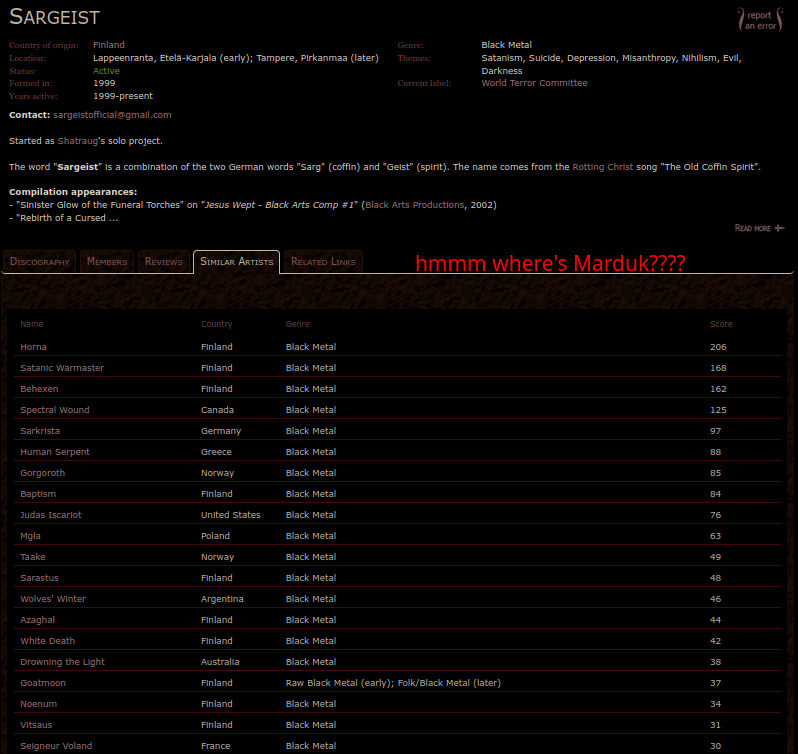This screenshot has width=798, height=754.
Task: Follow the Rotting Christ band link
Action: pyautogui.click(x=603, y=167)
